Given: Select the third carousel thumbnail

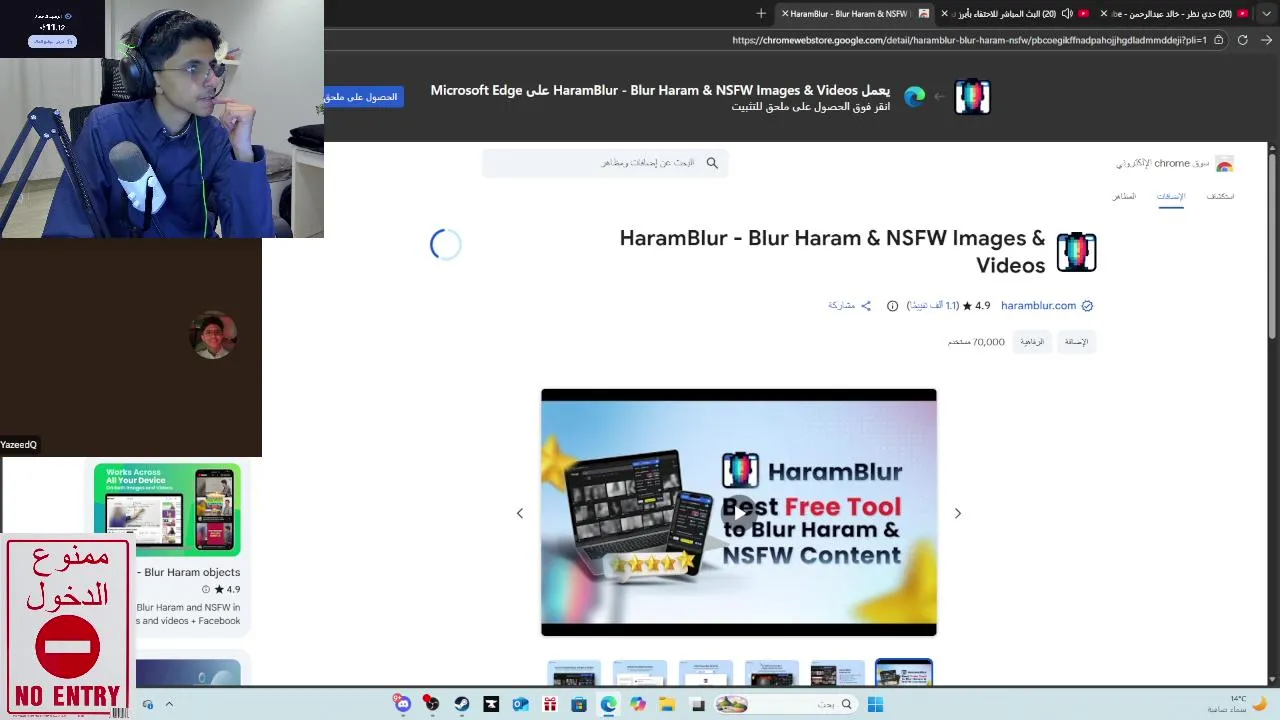Looking at the screenshot, I should pos(706,673).
